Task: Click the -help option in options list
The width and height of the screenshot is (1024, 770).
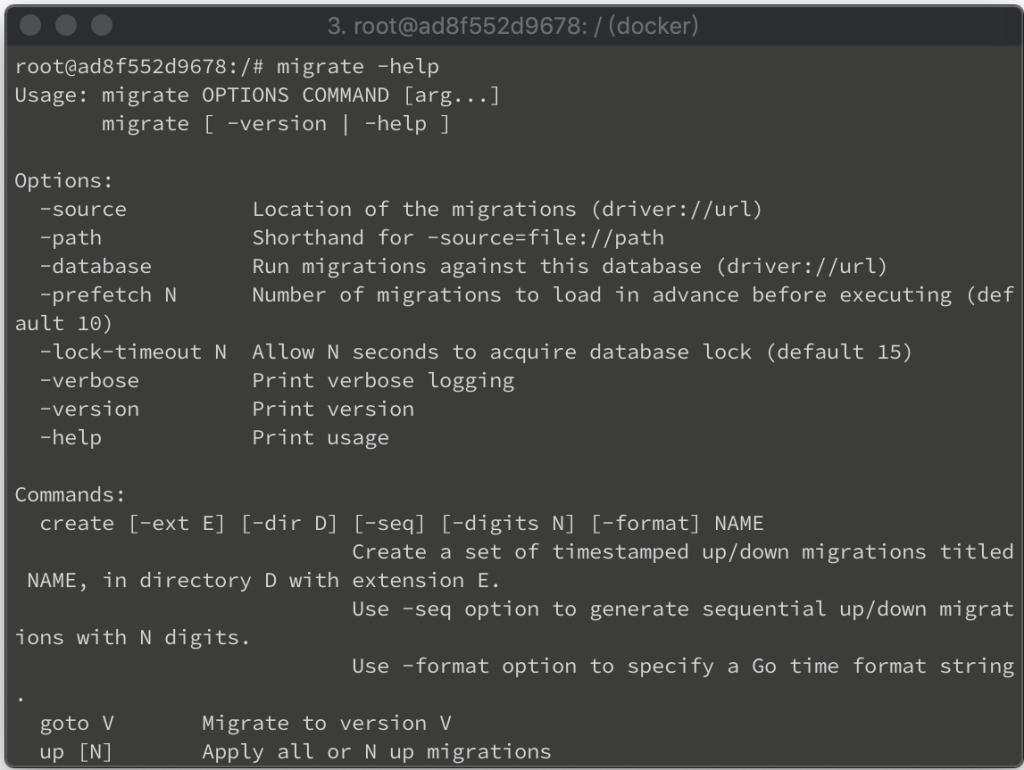Action: click(x=71, y=438)
